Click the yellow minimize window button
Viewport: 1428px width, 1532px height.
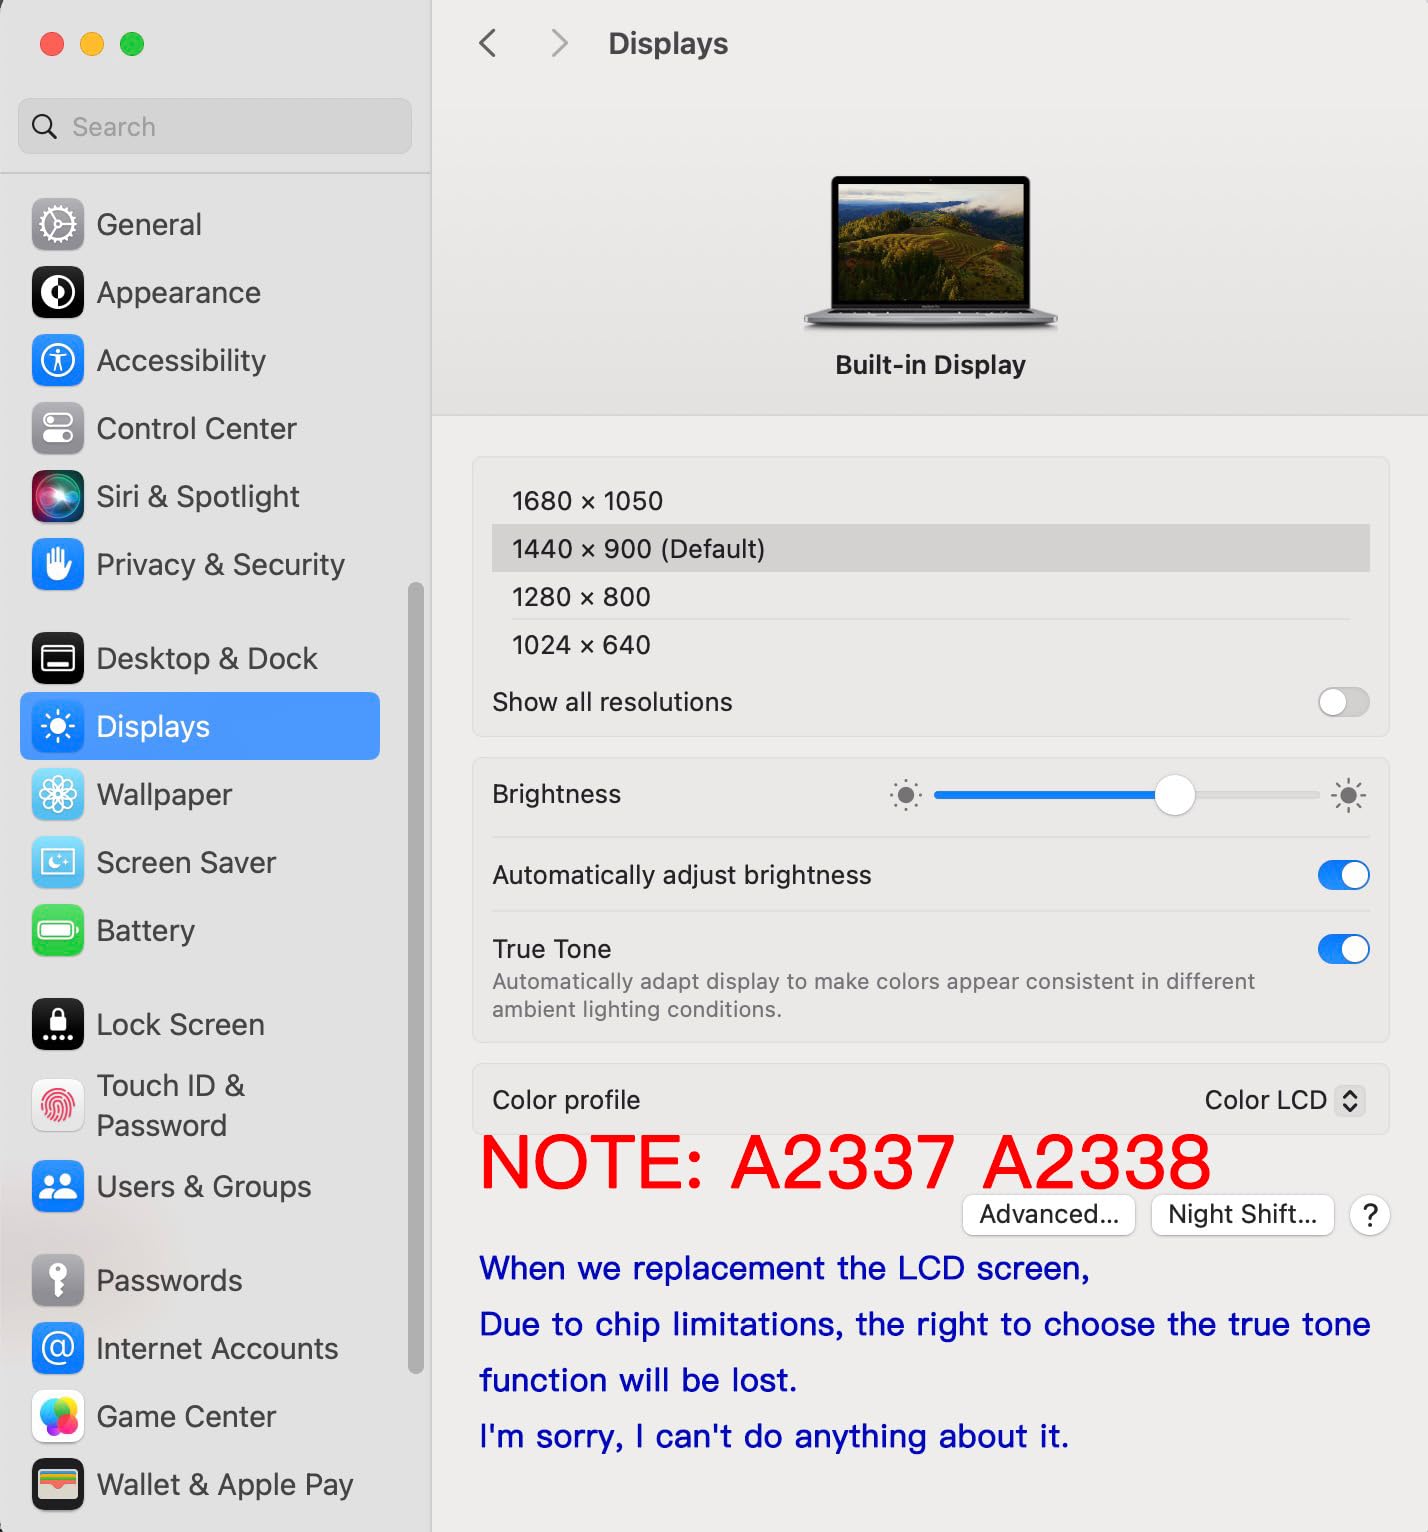92,44
